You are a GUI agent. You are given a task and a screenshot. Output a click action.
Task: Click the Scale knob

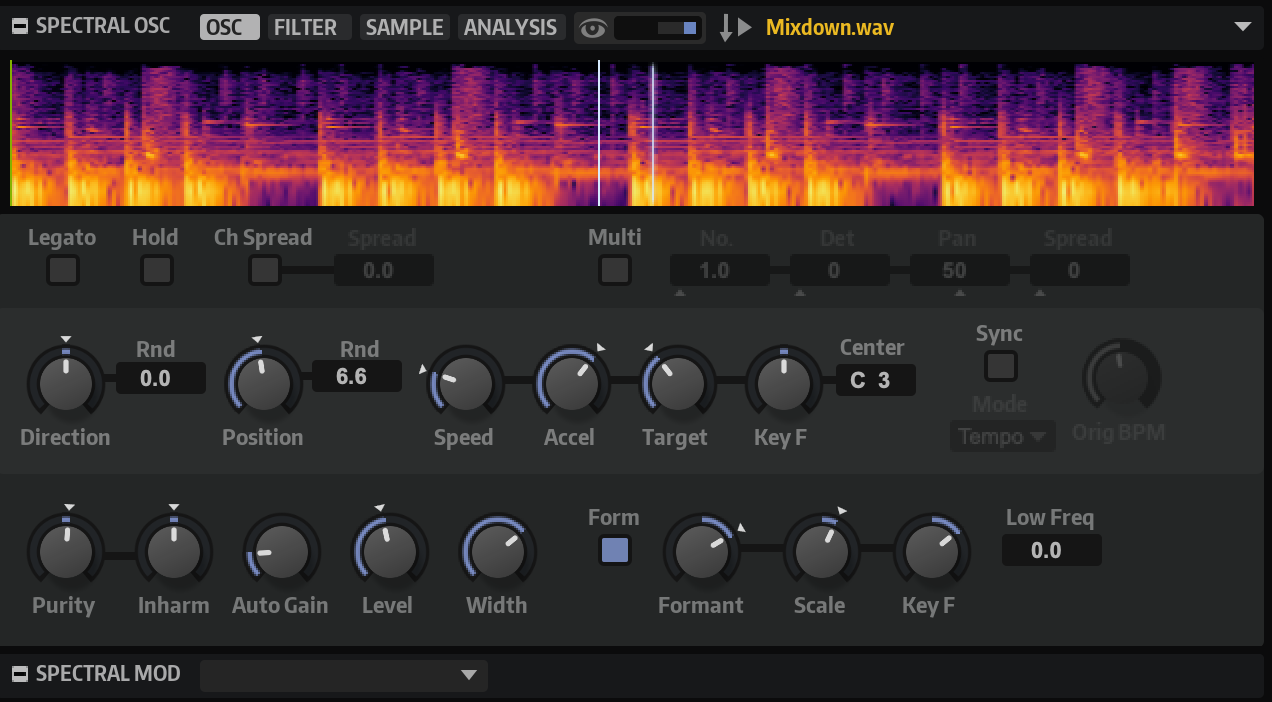(821, 551)
